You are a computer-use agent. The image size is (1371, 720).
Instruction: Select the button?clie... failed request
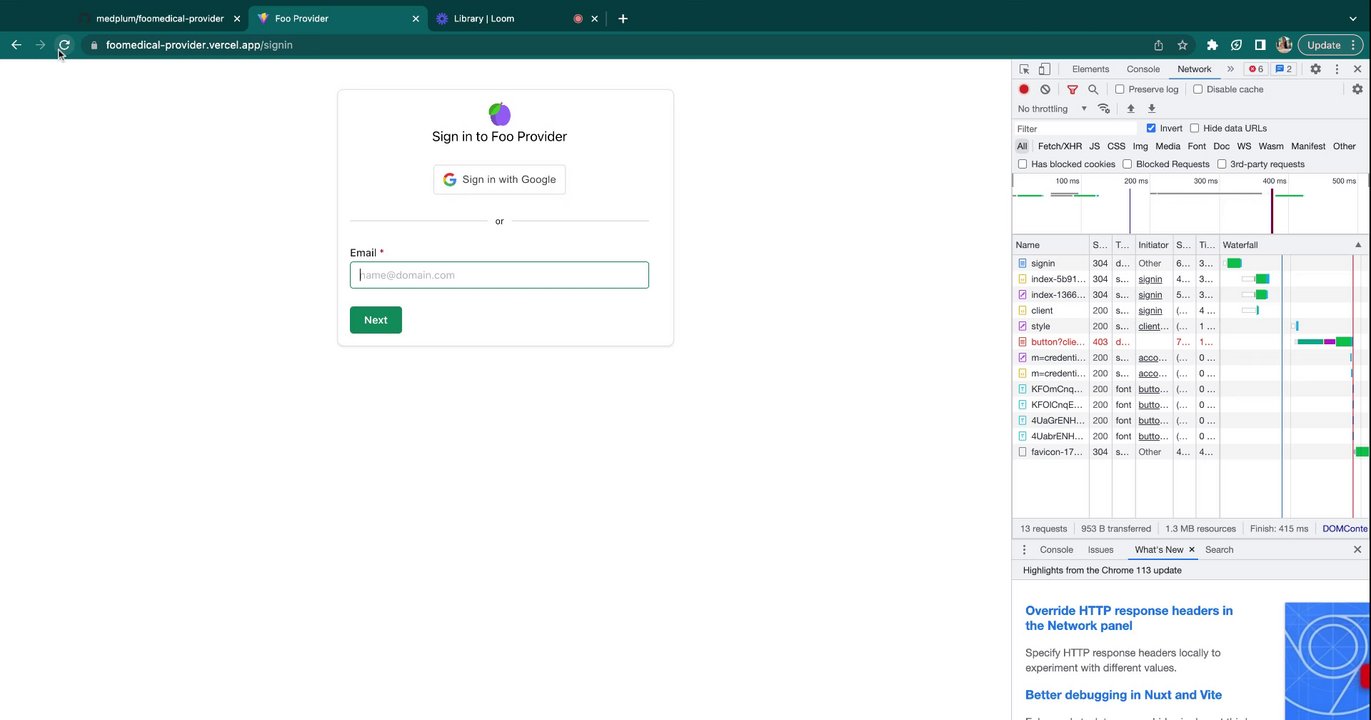(x=1057, y=342)
